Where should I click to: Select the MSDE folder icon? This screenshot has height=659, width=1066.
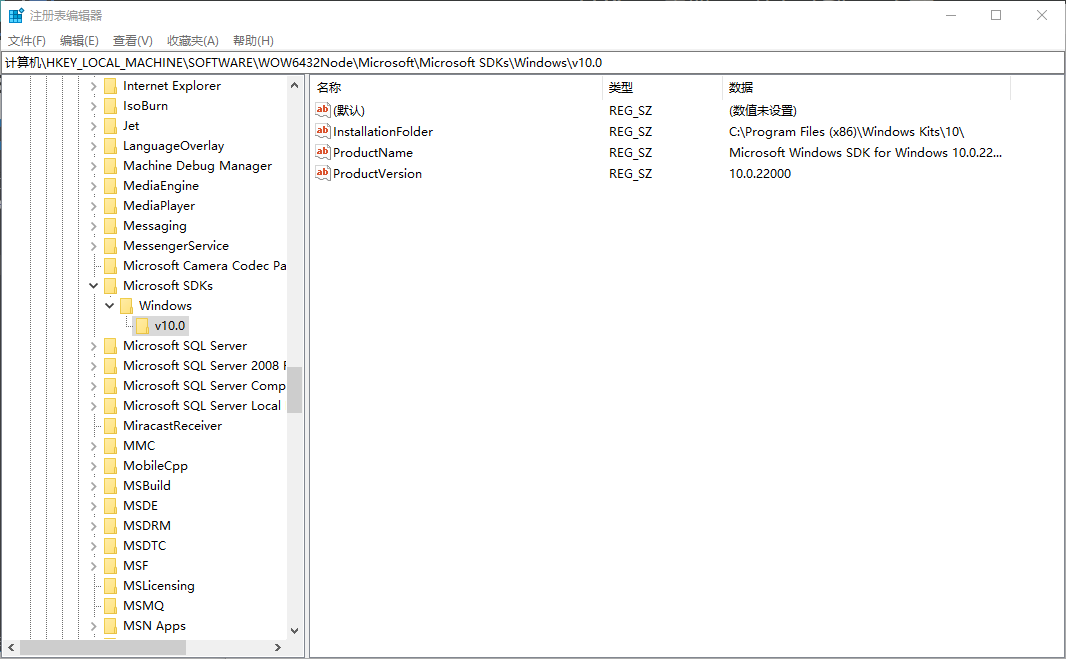pyautogui.click(x=110, y=506)
